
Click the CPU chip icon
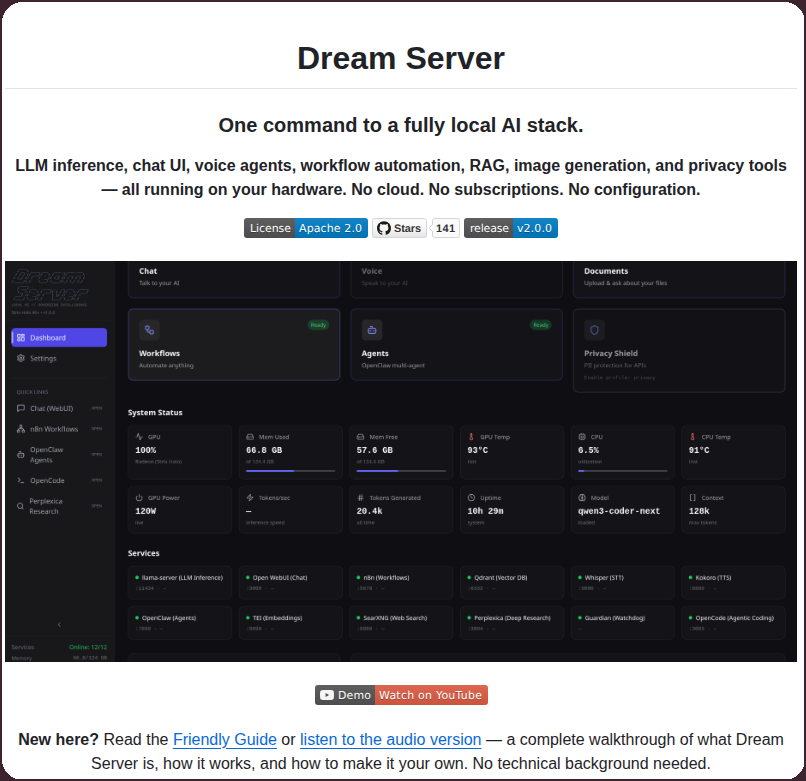(x=582, y=437)
